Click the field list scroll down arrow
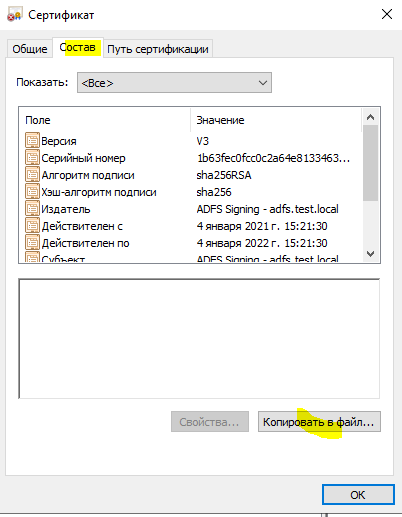This screenshot has height=517, width=402. click(x=370, y=254)
